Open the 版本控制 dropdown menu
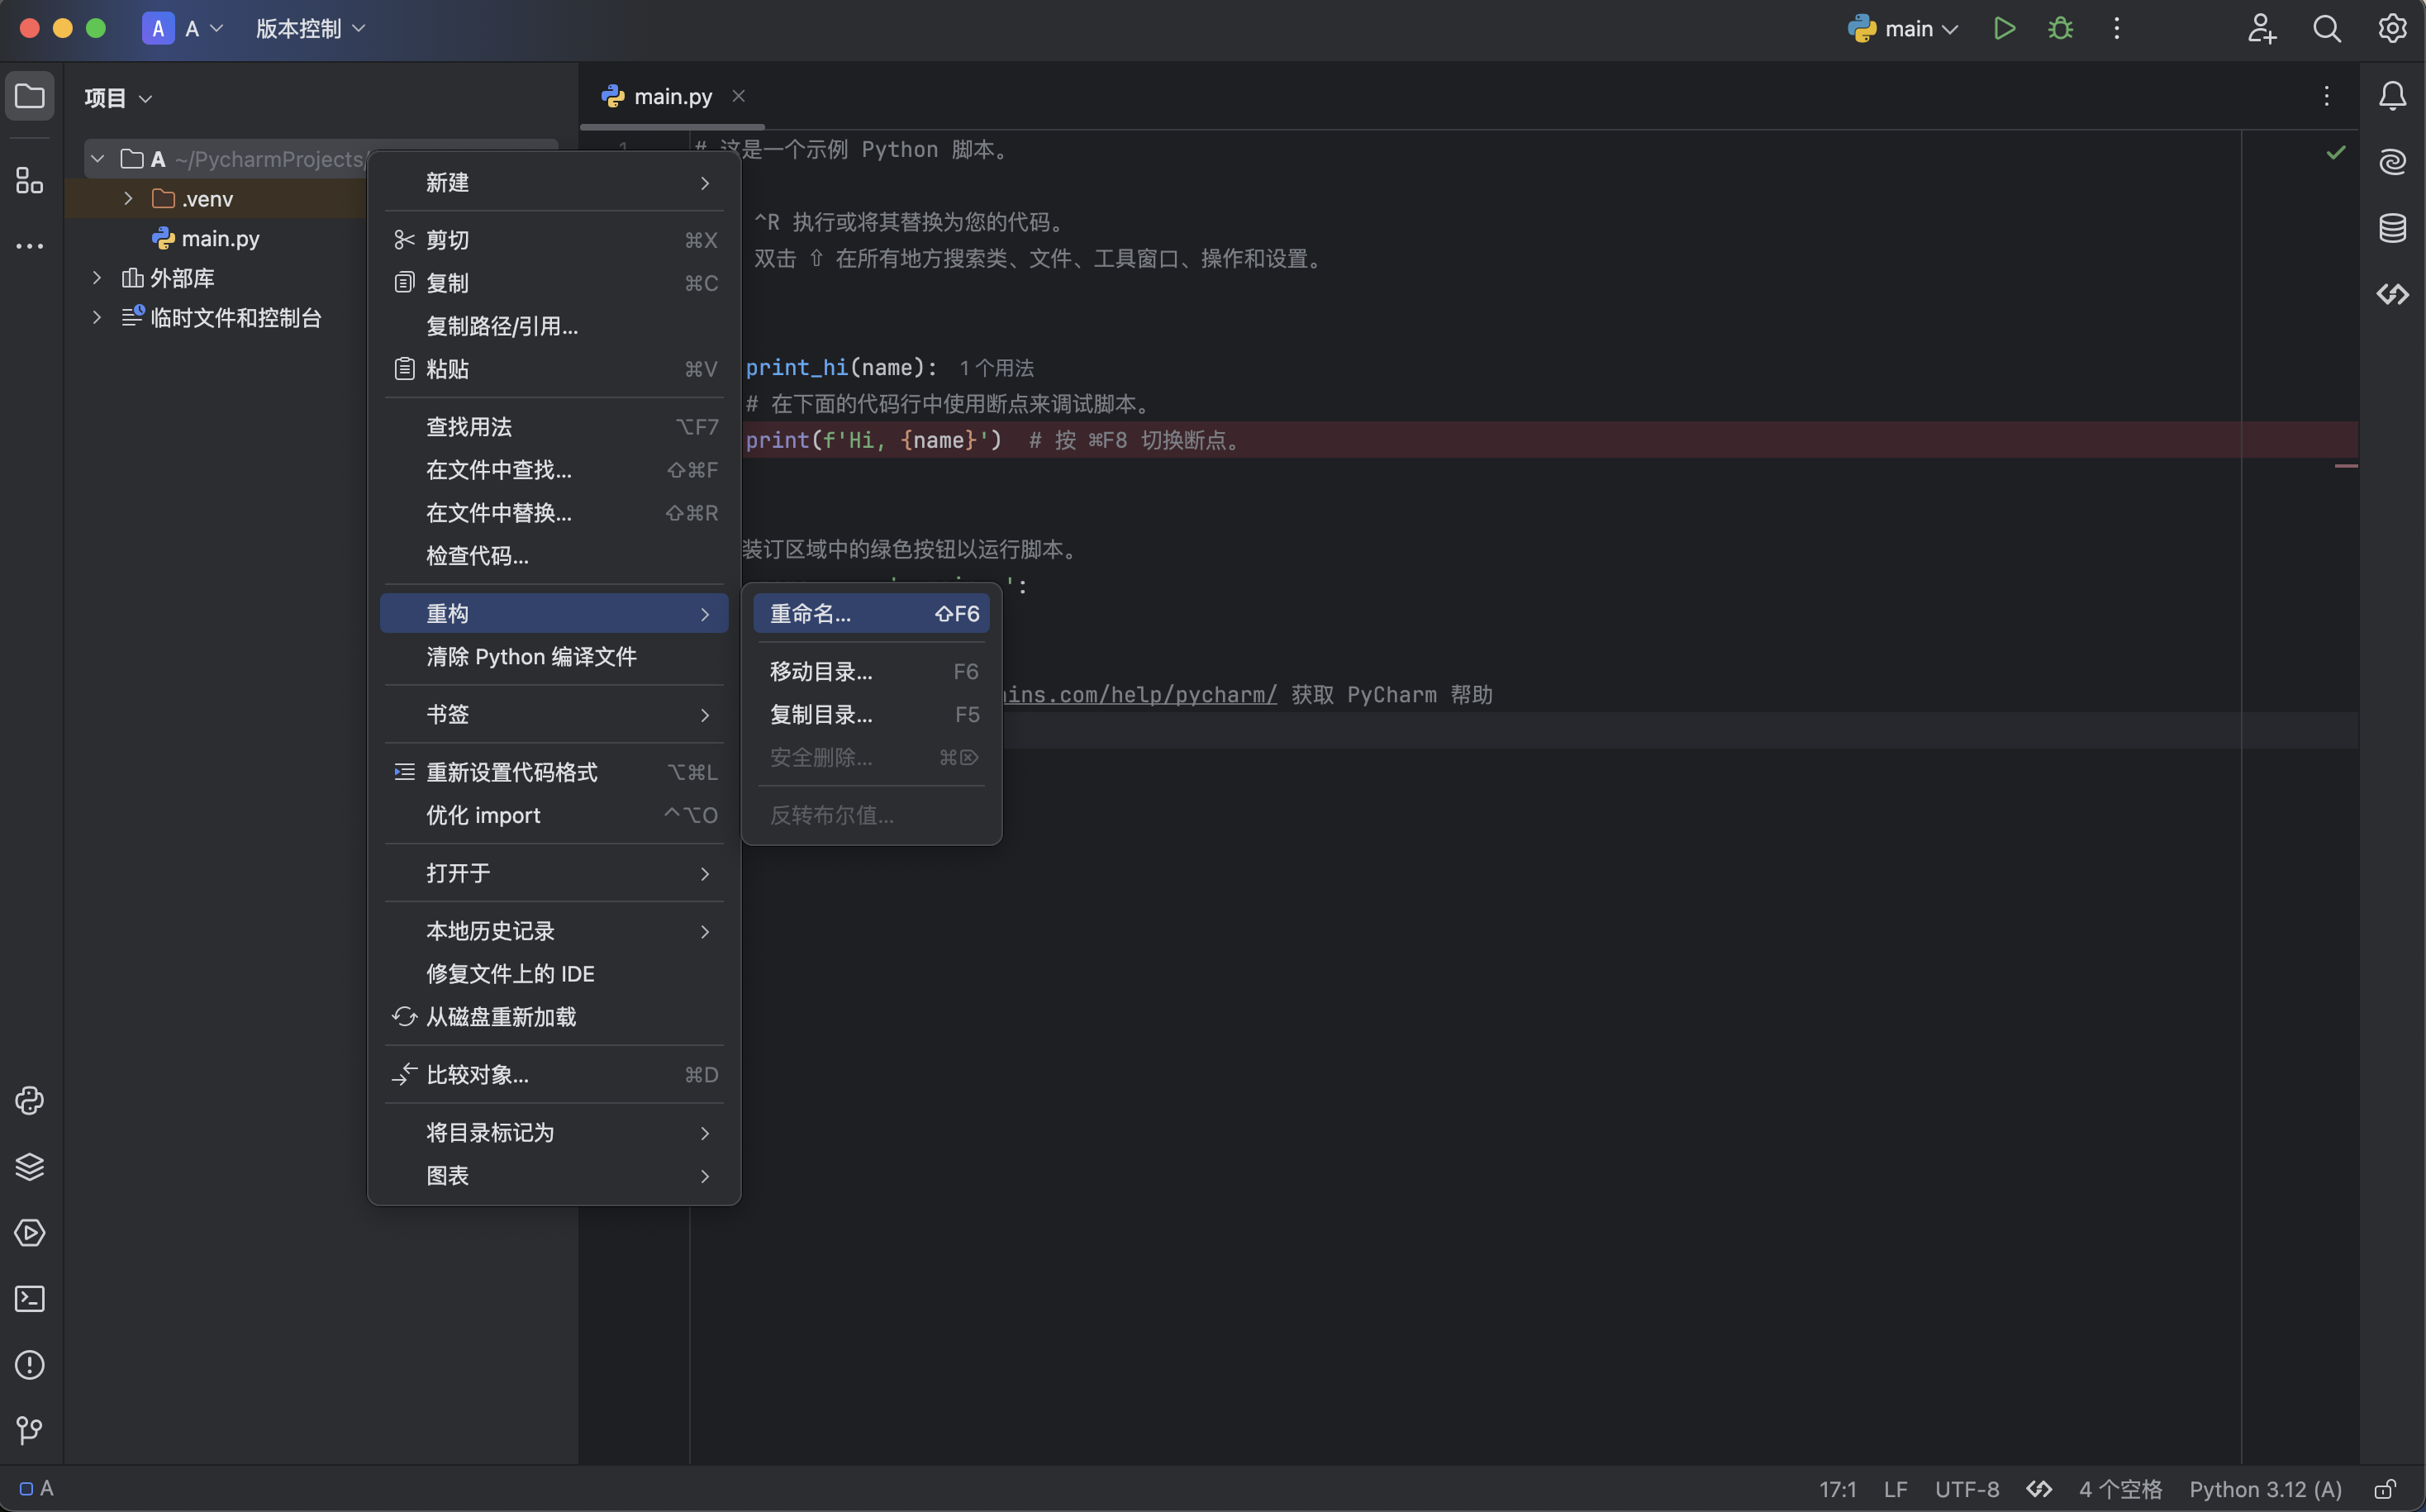The image size is (2426, 1512). pyautogui.click(x=310, y=28)
